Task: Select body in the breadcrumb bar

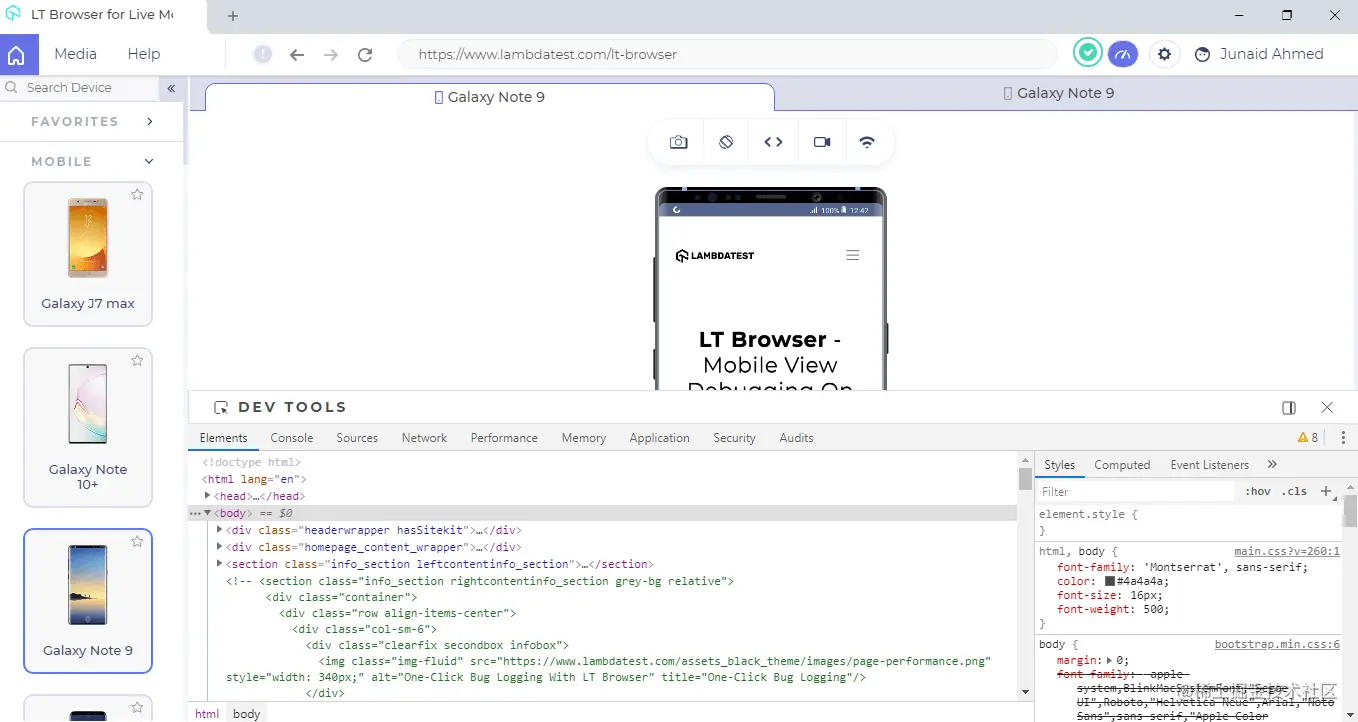Action: coord(247,714)
